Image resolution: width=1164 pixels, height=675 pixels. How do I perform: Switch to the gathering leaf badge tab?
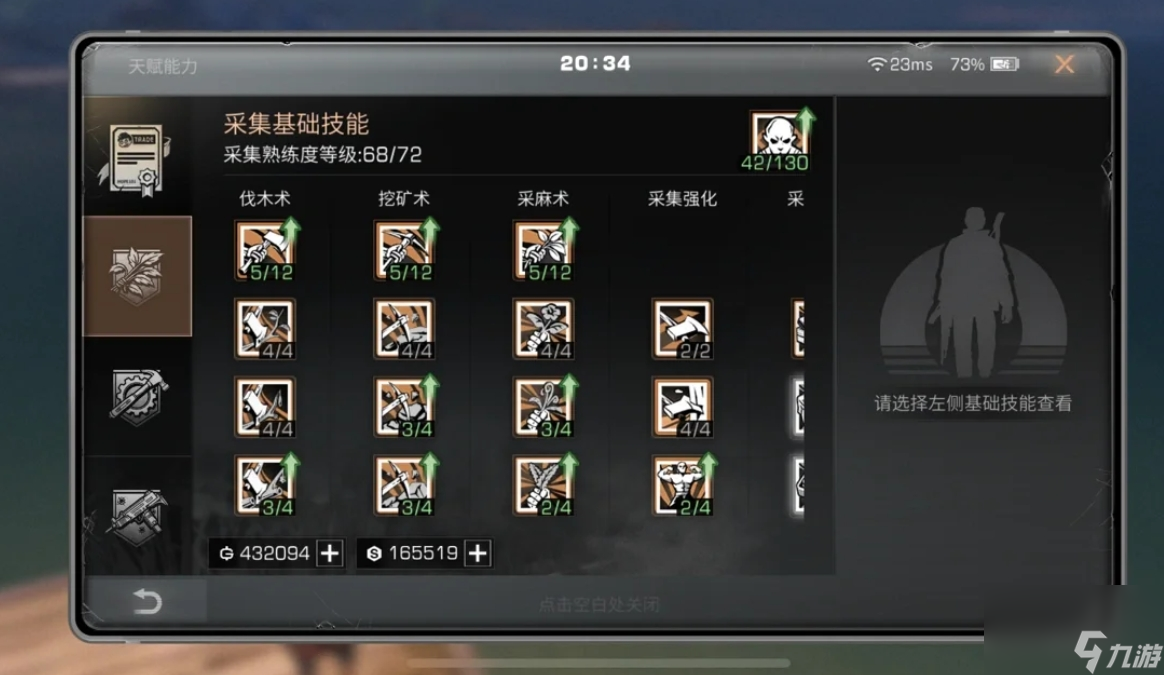tap(137, 276)
